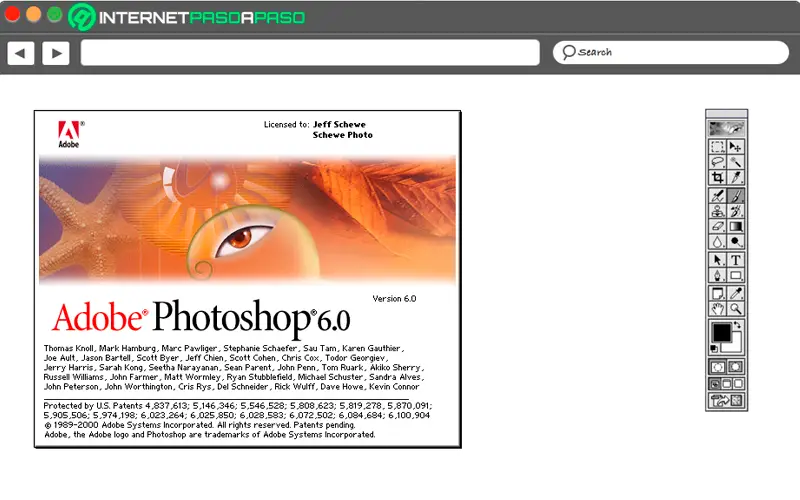Select the Zoom tool
Screen dimensions: 800x500
pos(735,309)
